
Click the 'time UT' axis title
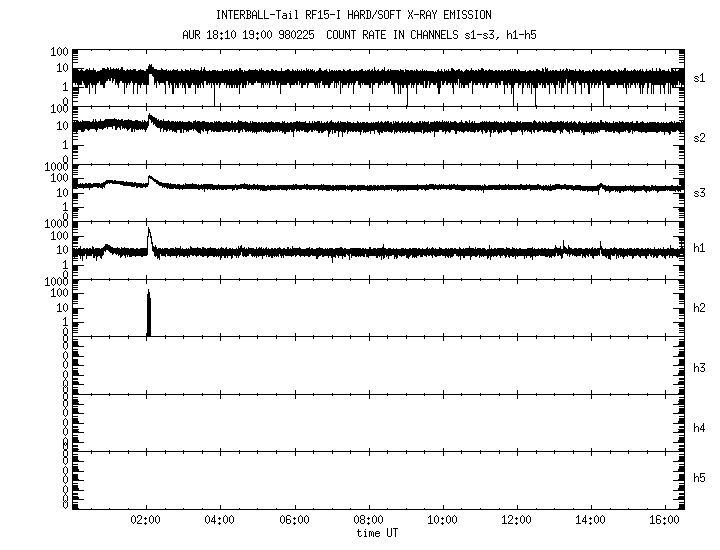[x=377, y=533]
